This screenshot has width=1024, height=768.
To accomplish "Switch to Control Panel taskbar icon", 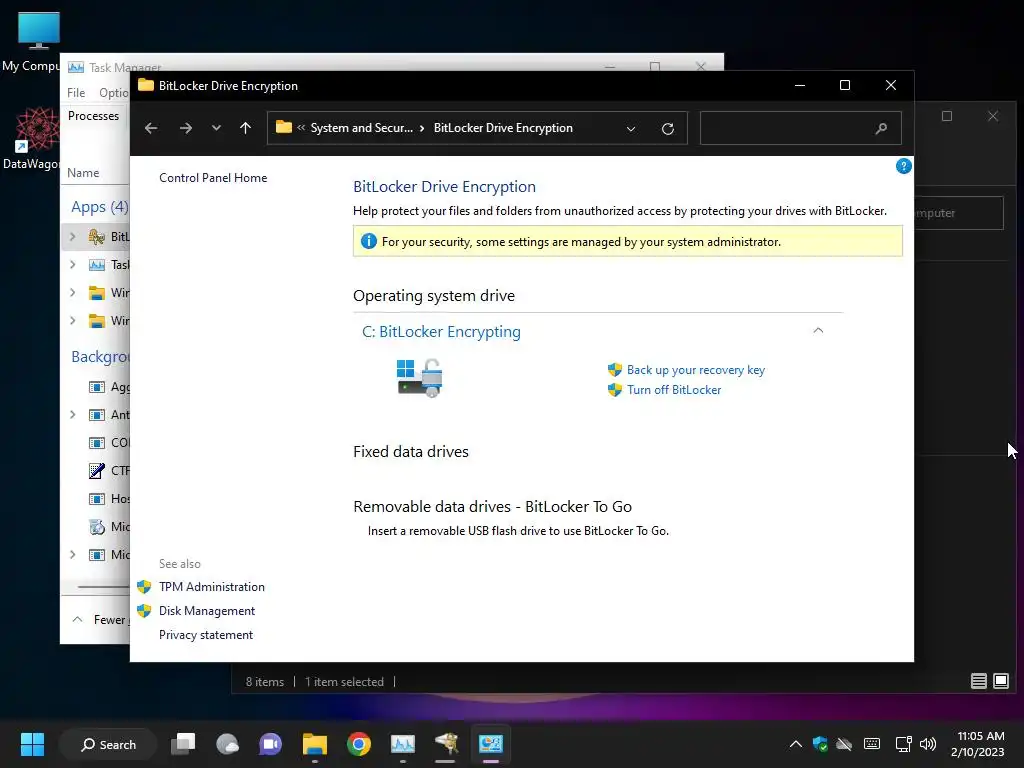I will coord(490,744).
